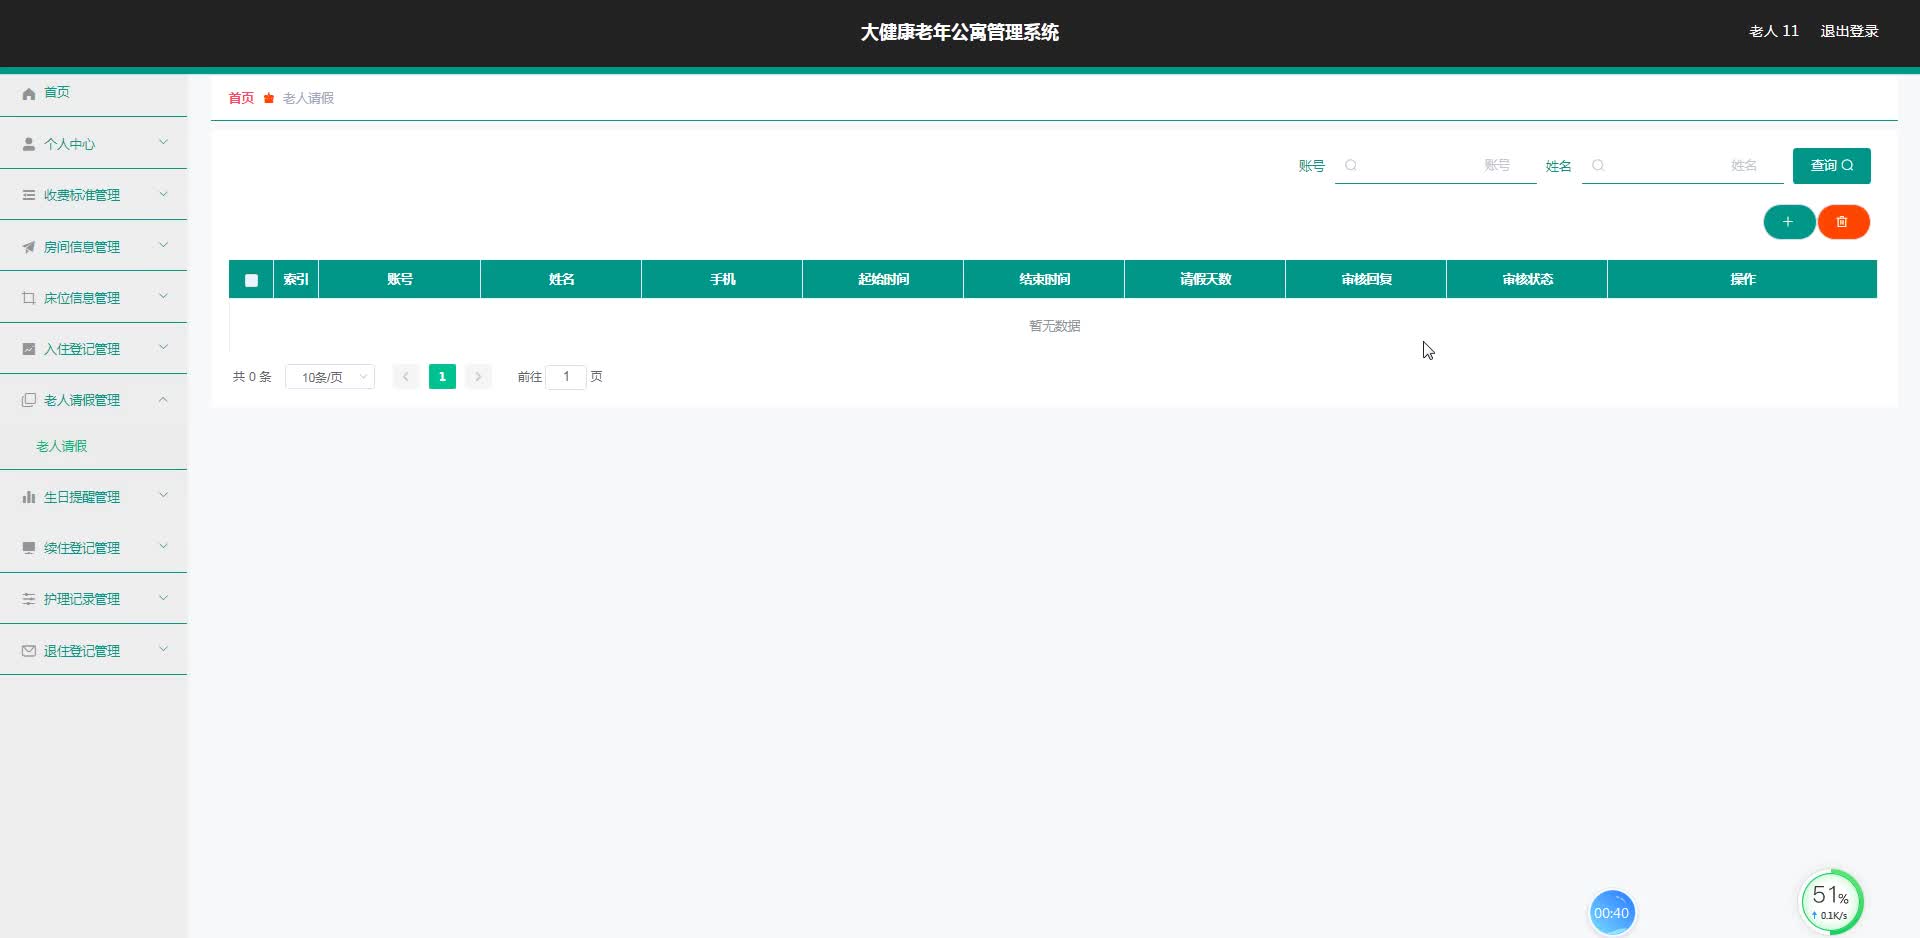The width and height of the screenshot is (1920, 938).
Task: Select 老人请假 submenu item
Action: (x=62, y=446)
